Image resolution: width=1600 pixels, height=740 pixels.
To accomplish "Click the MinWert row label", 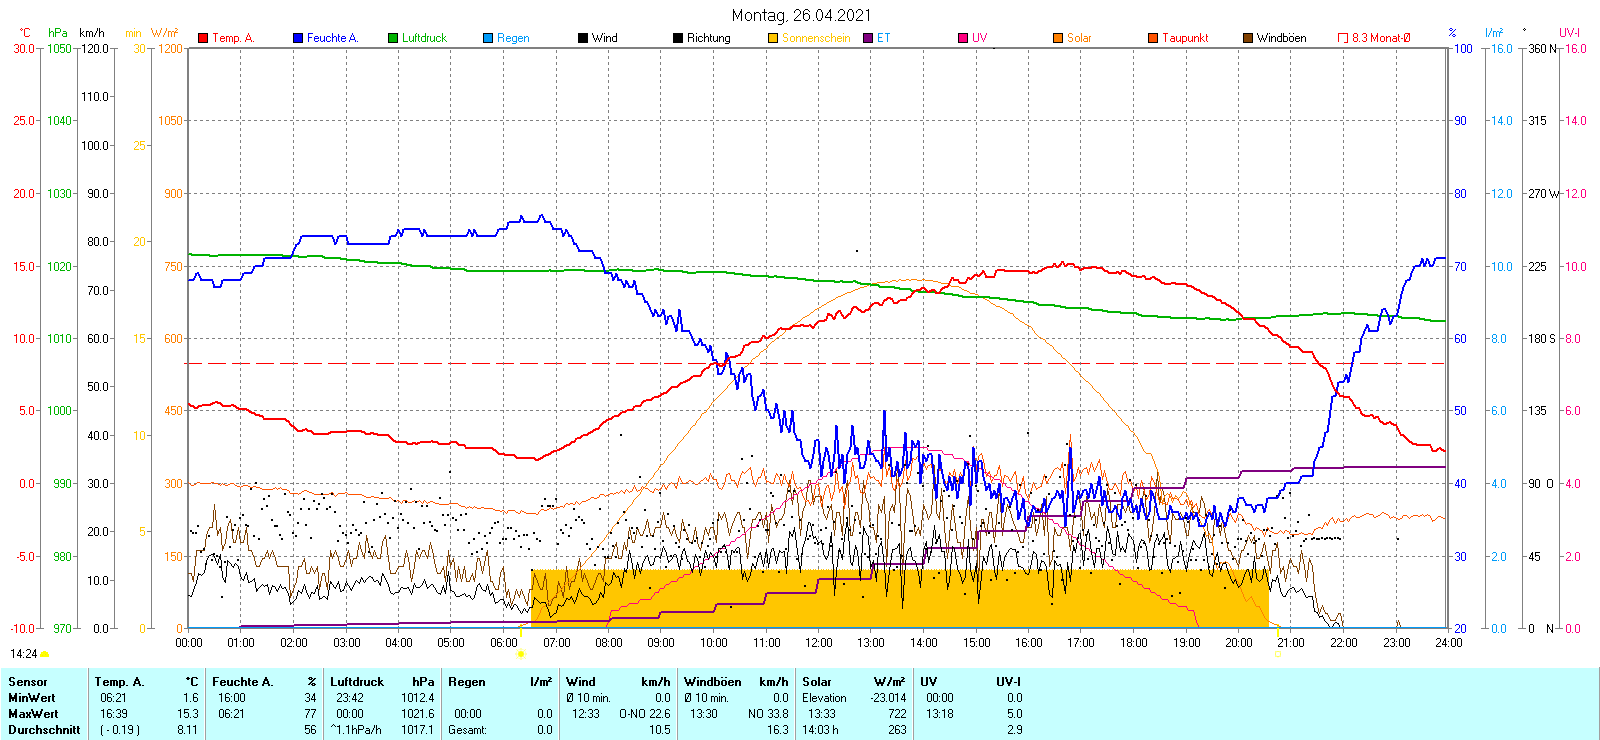I will coord(32,698).
